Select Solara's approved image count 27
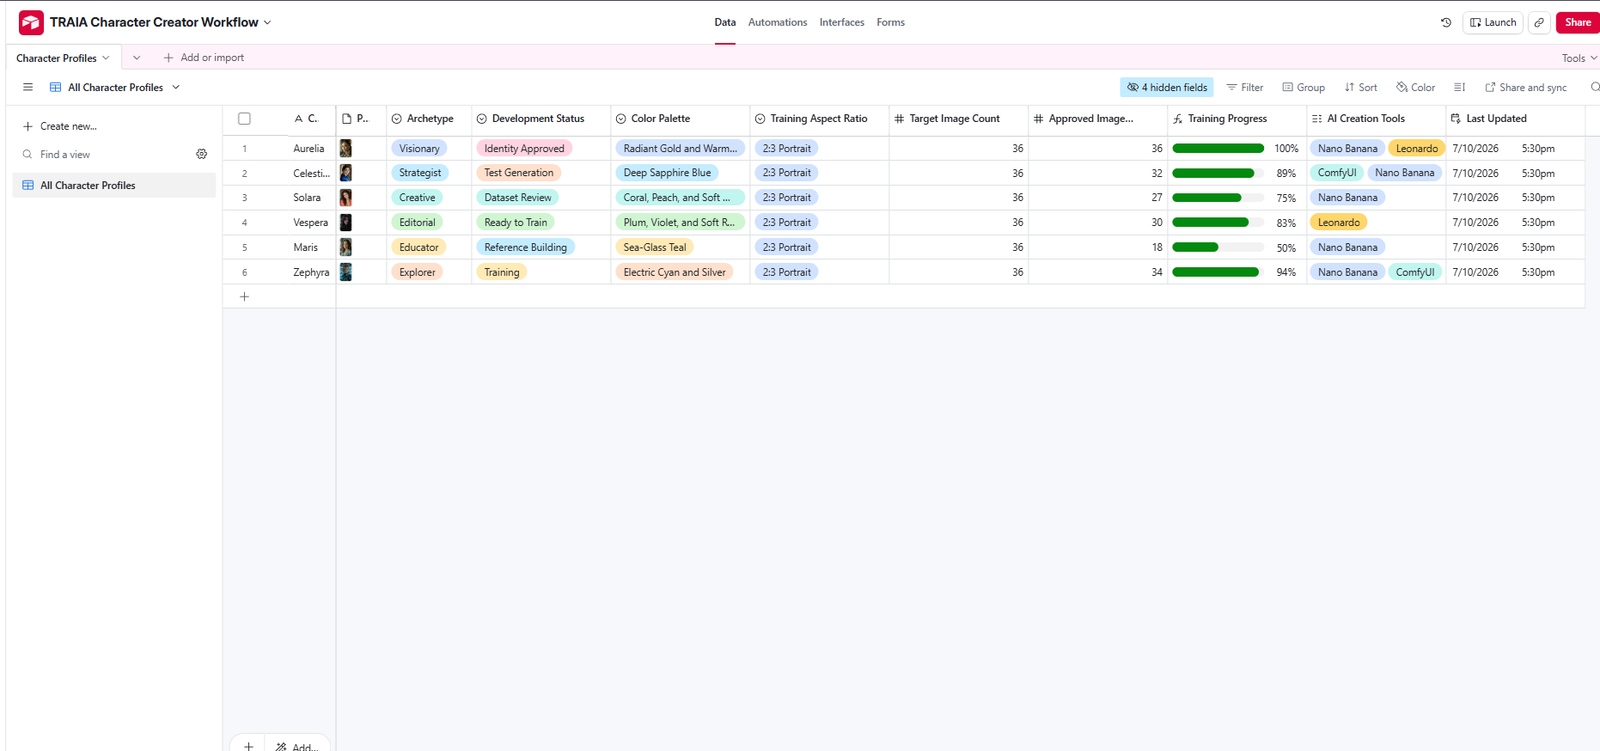1600x751 pixels. tap(1097, 197)
